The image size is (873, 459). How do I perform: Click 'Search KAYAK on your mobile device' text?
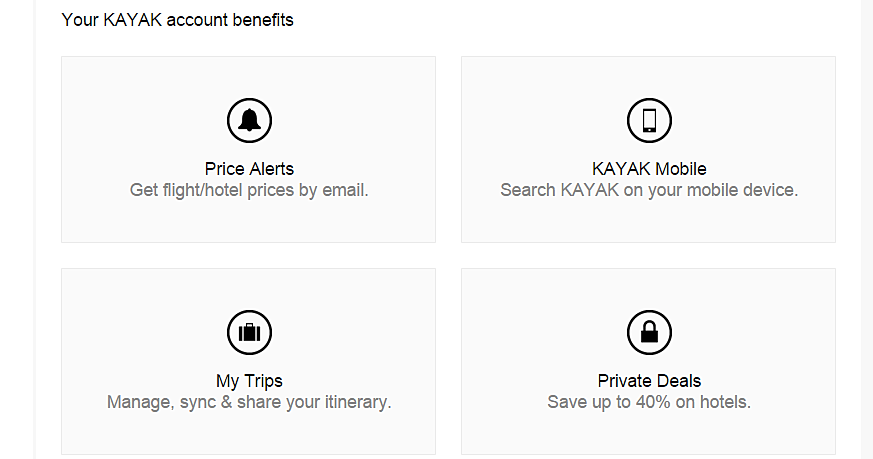(649, 190)
